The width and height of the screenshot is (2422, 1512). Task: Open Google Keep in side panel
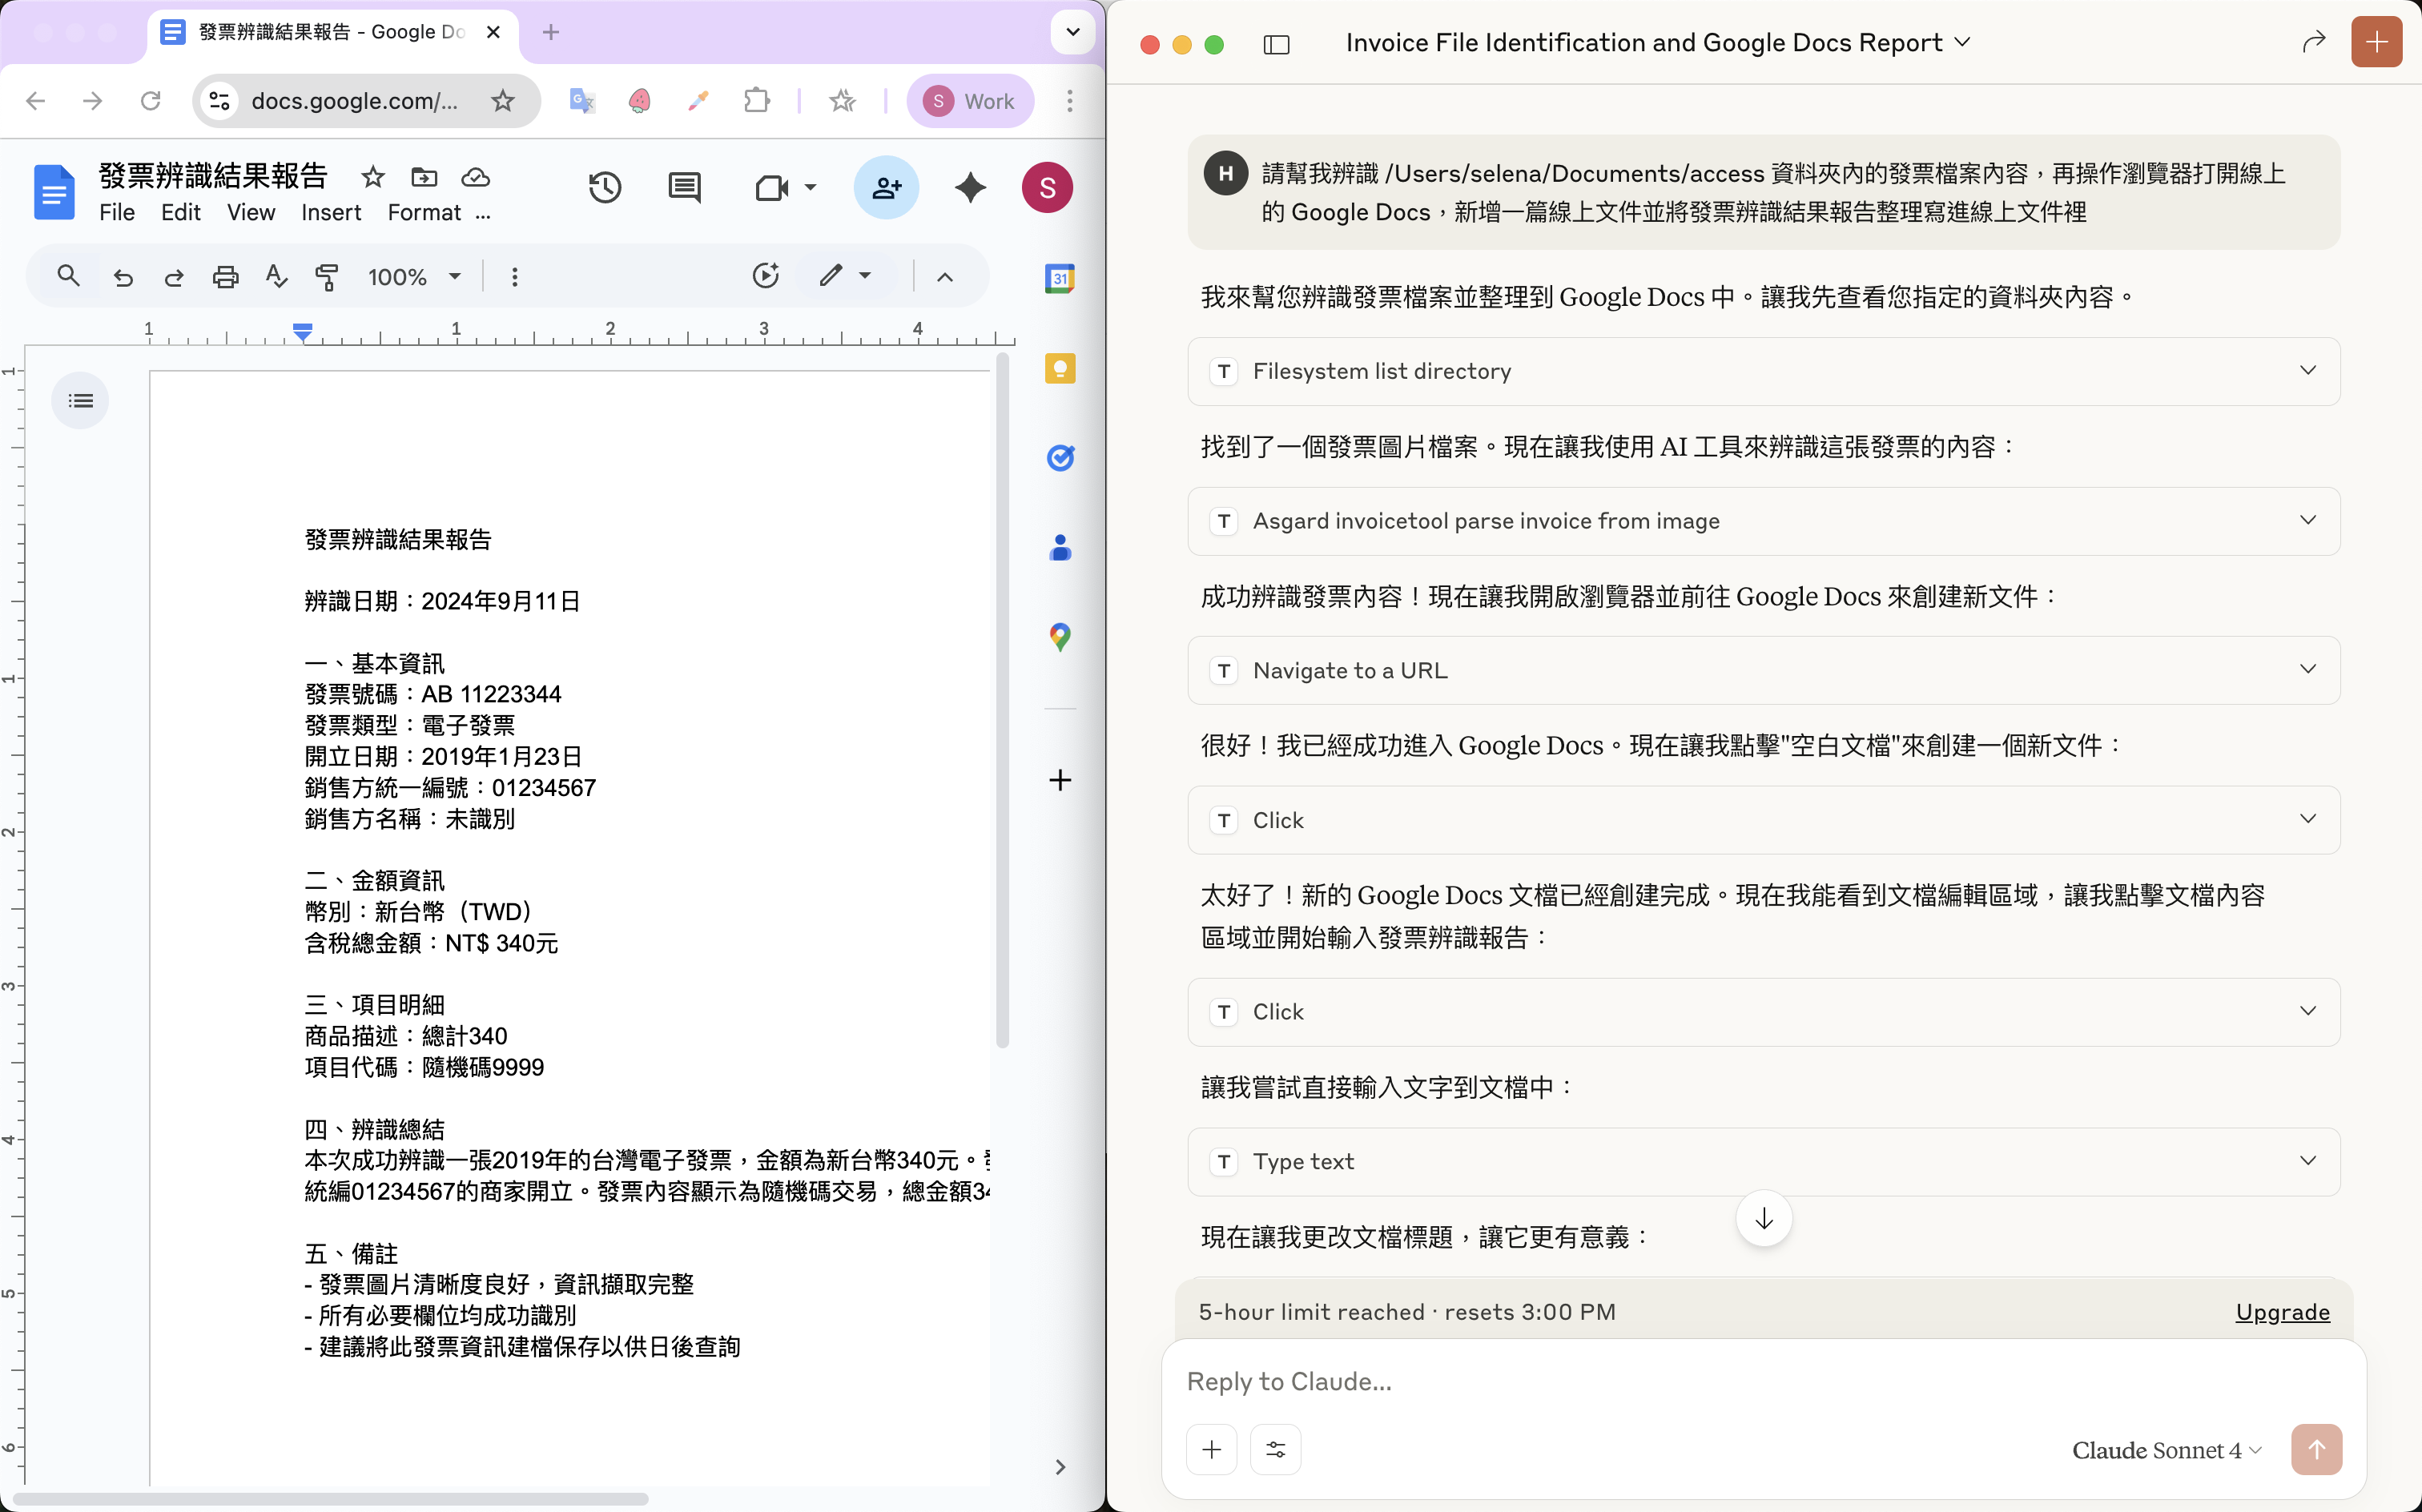click(x=1059, y=368)
